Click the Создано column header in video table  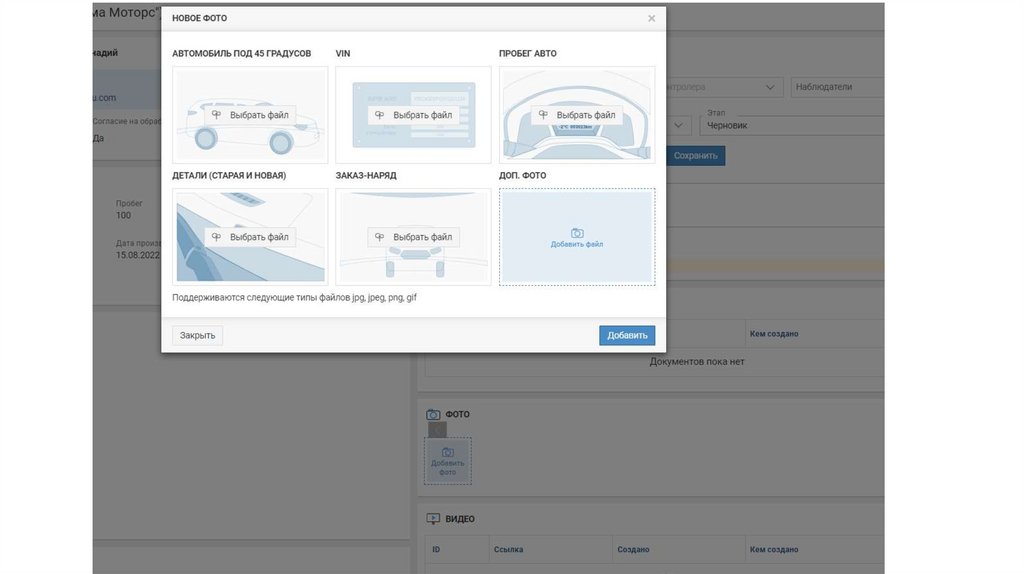pyautogui.click(x=633, y=549)
